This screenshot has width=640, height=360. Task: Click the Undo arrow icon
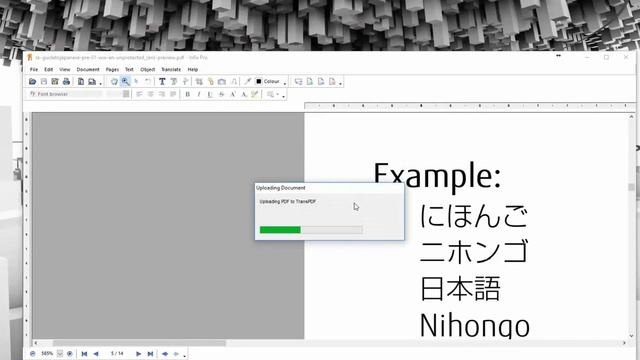148,82
